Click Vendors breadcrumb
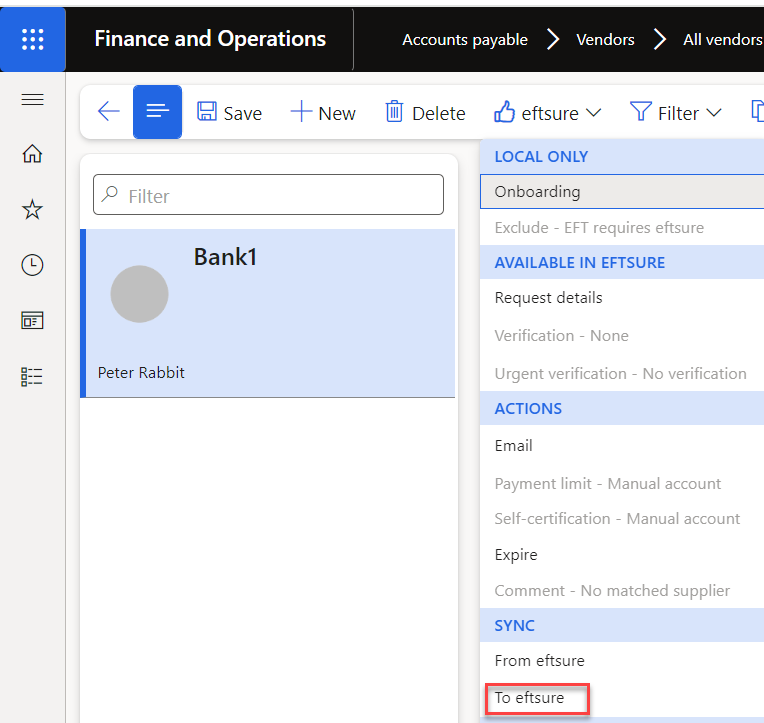This screenshot has width=764, height=723. [605, 39]
